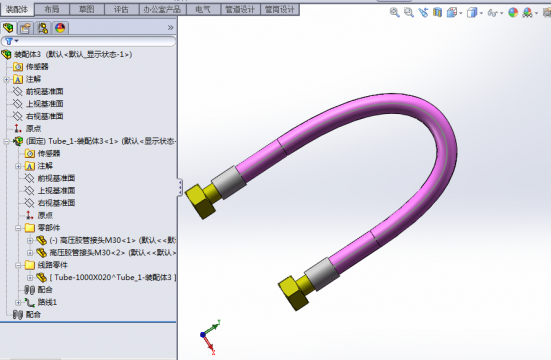Open the ConfigurationManager tab icon

[43, 28]
